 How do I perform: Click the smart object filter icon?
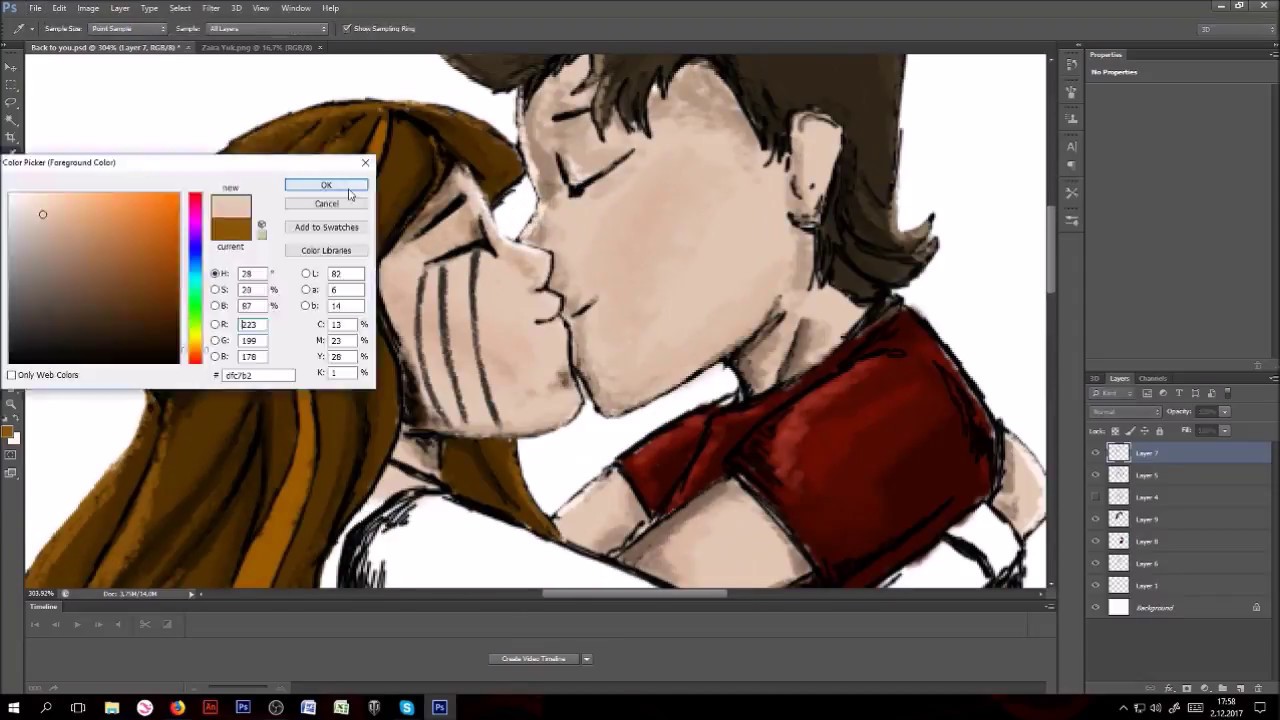point(1211,393)
